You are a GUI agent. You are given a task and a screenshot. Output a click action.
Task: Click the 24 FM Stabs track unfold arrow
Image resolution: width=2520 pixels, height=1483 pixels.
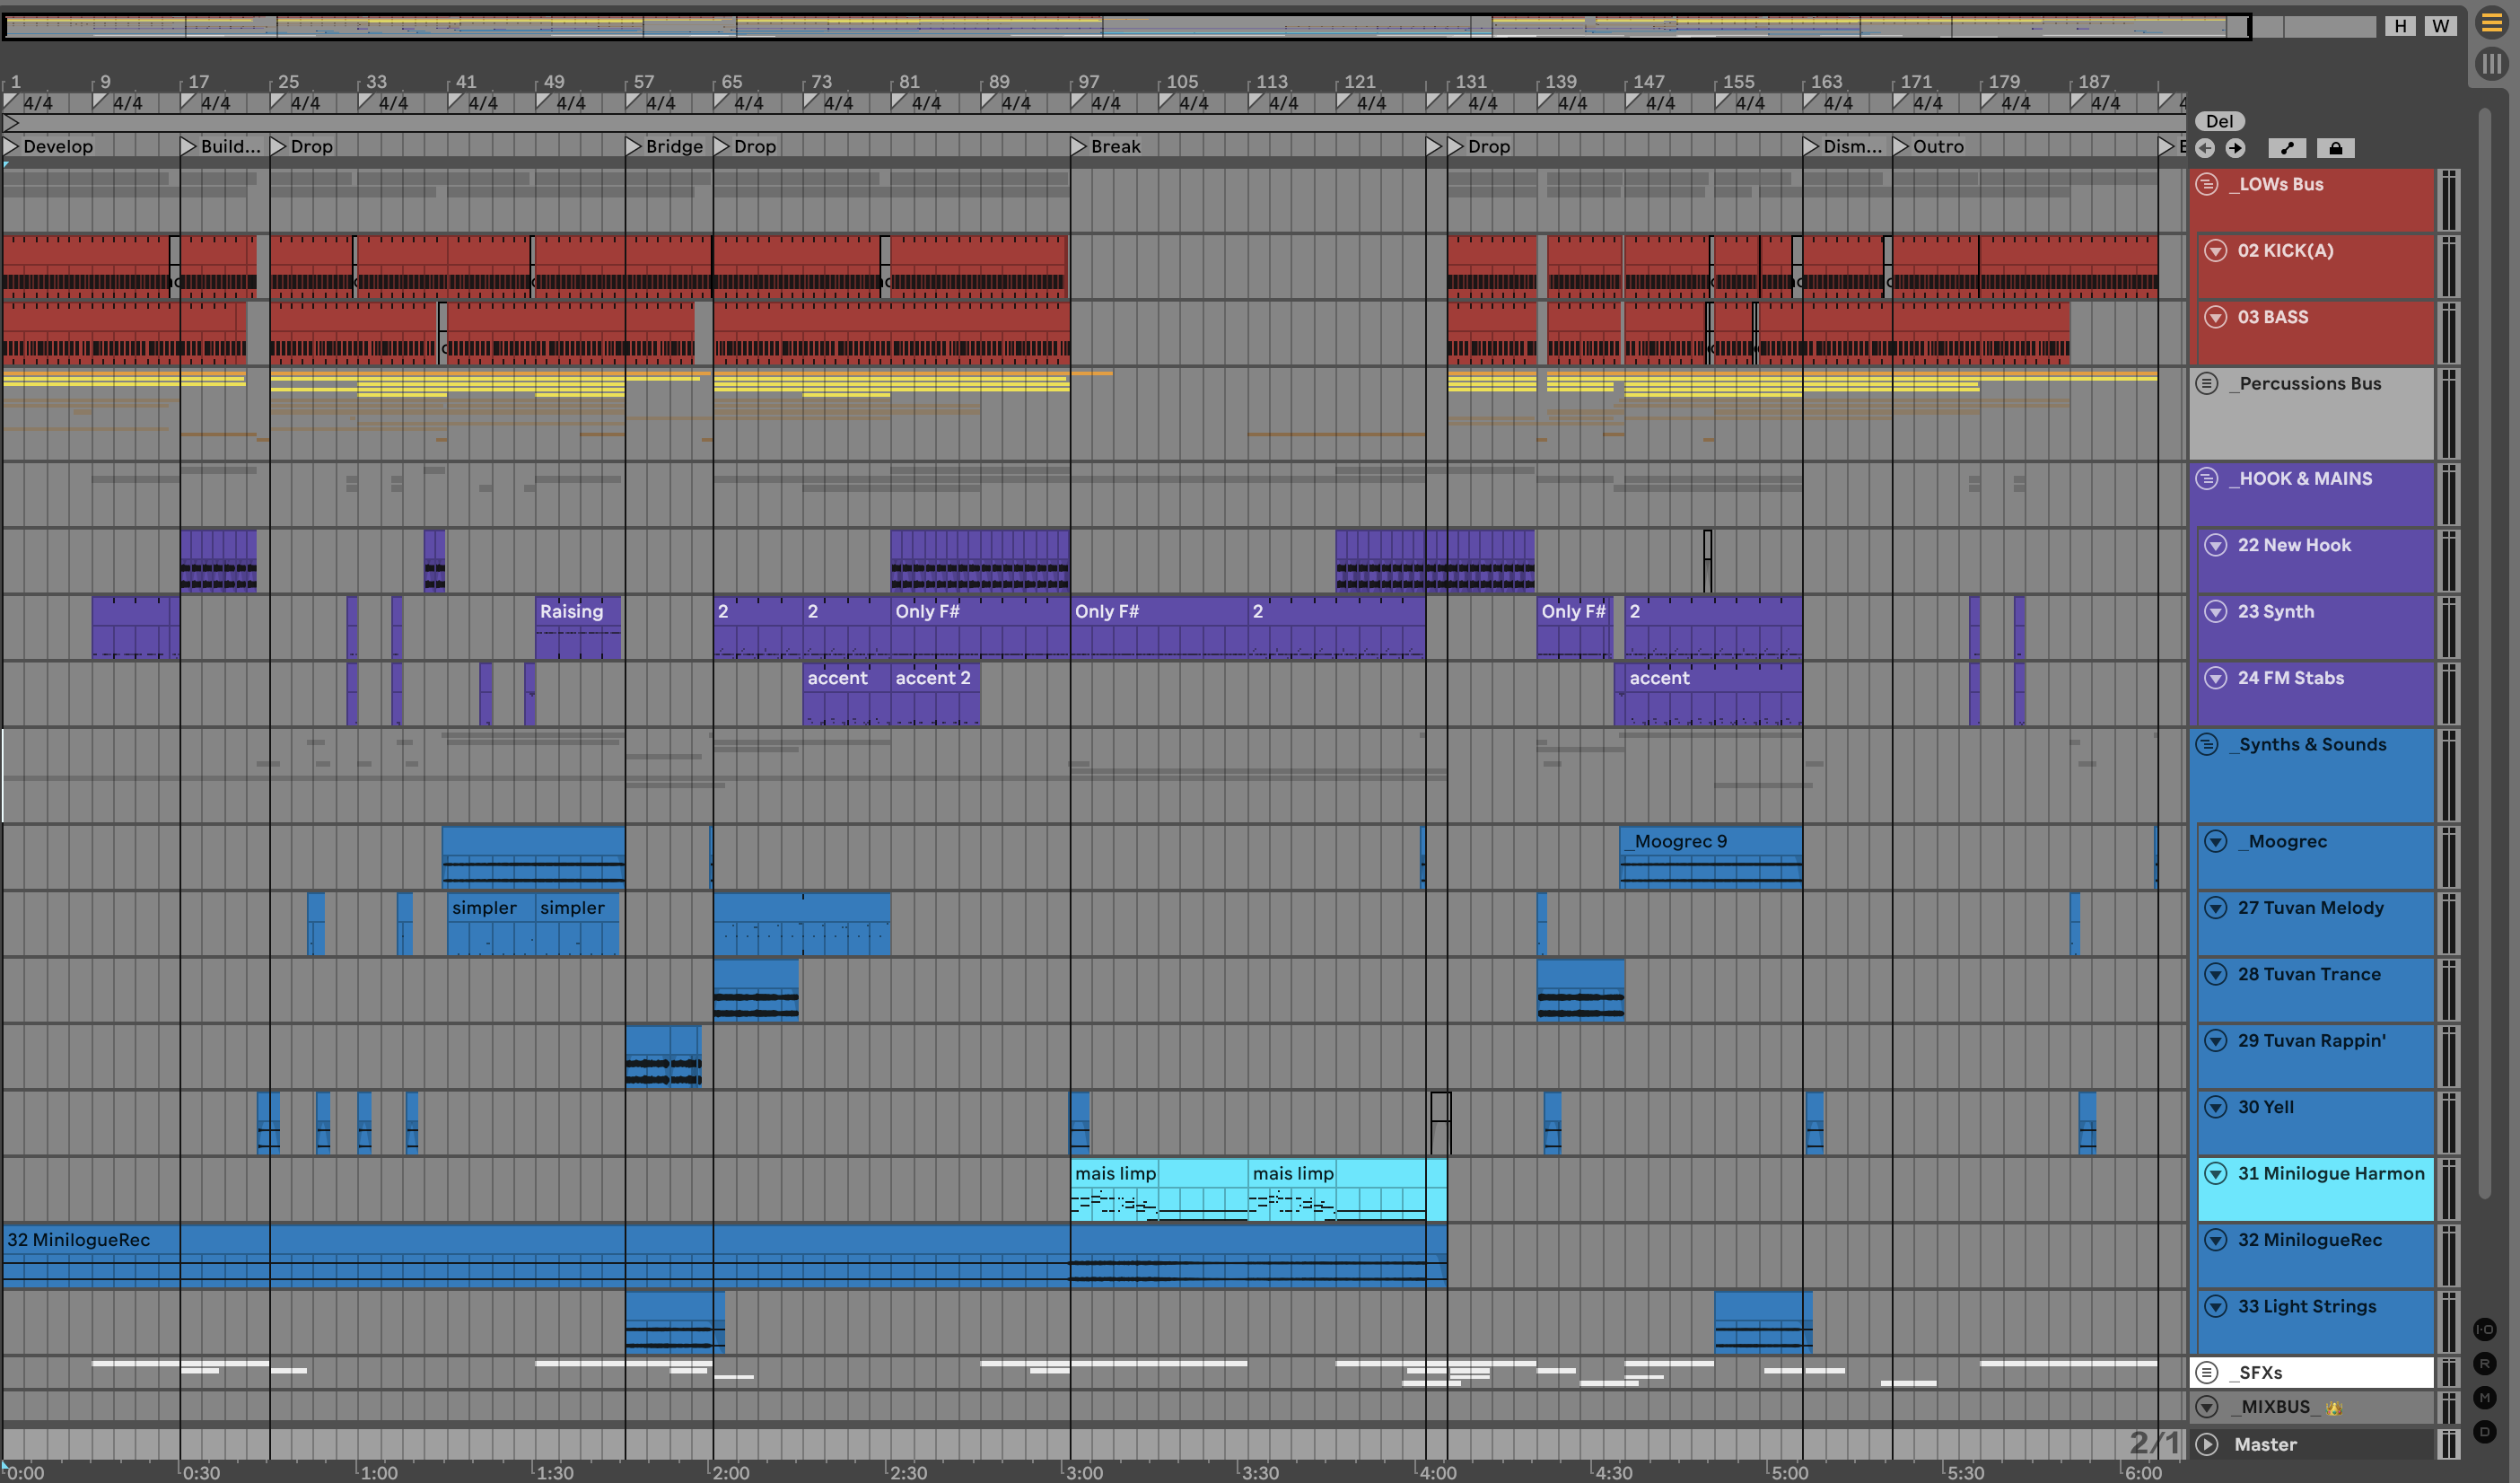[2216, 678]
